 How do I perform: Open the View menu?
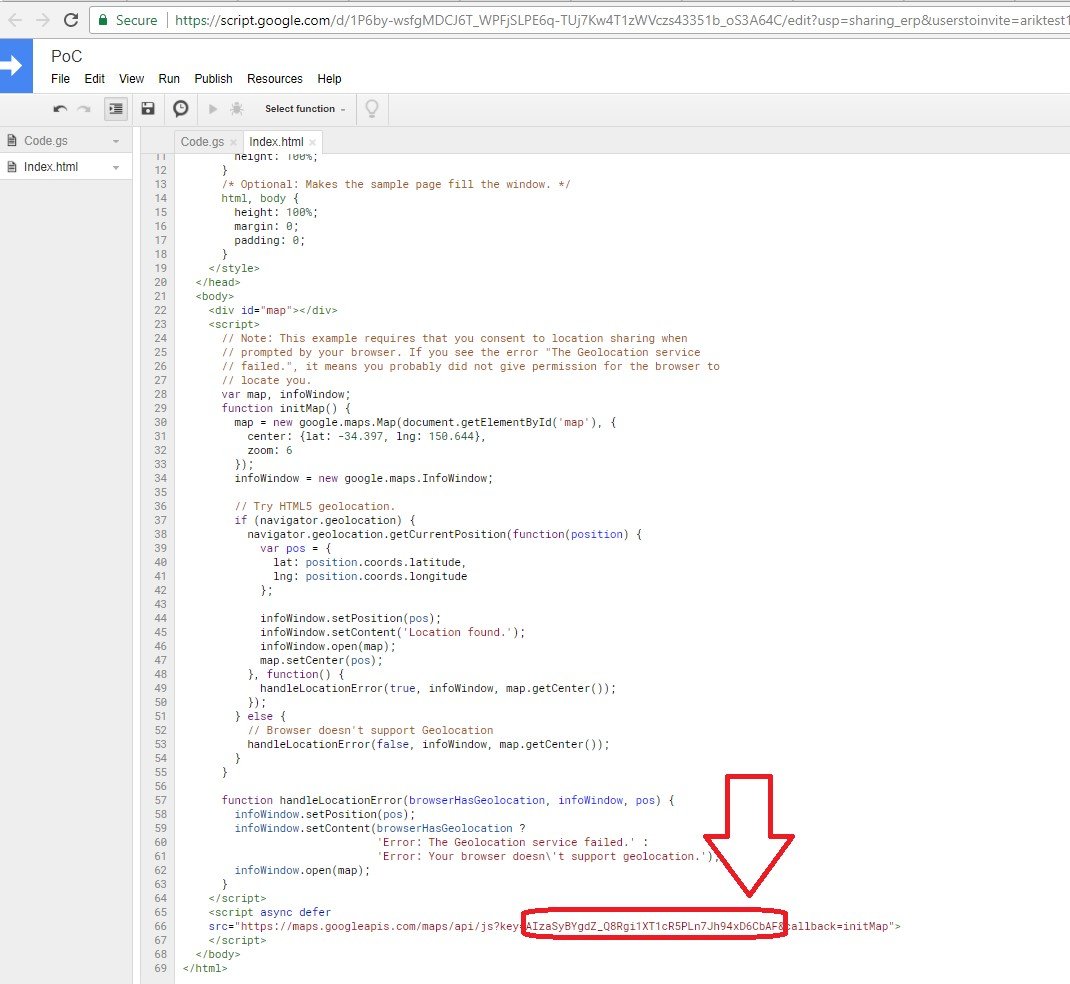[131, 78]
